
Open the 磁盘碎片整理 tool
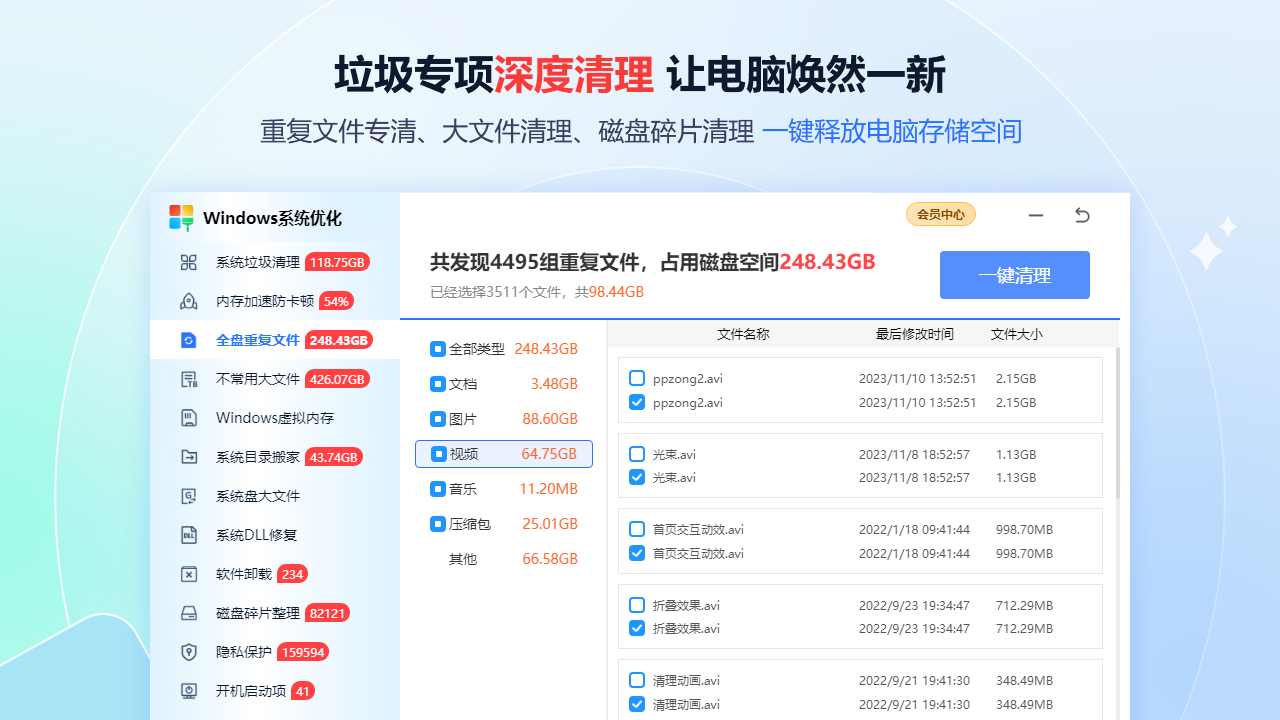click(255, 612)
